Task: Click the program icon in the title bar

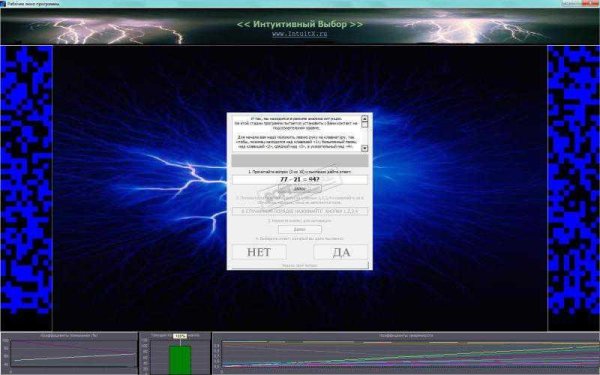Action: [x=3, y=3]
